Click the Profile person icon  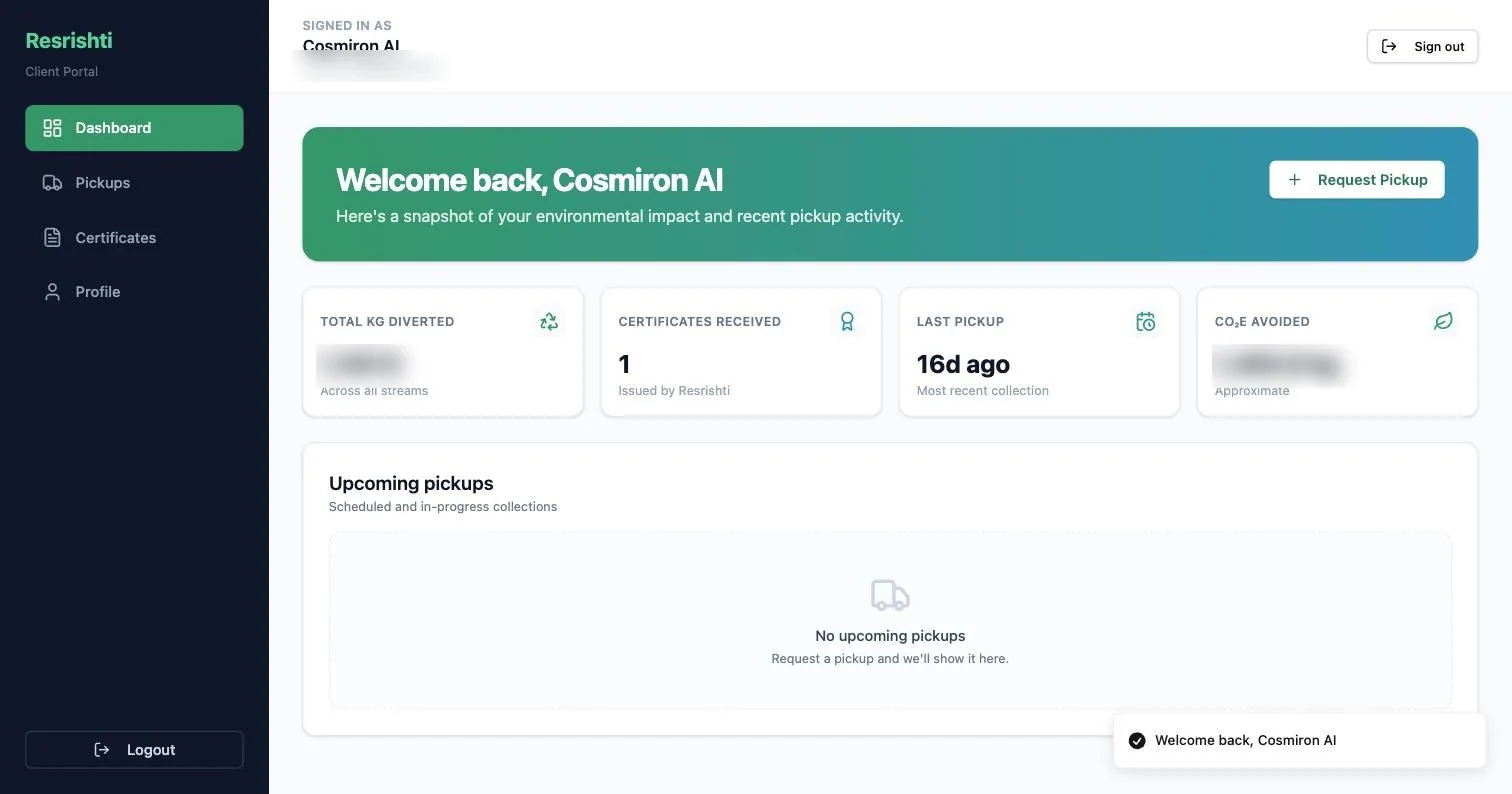coord(52,292)
